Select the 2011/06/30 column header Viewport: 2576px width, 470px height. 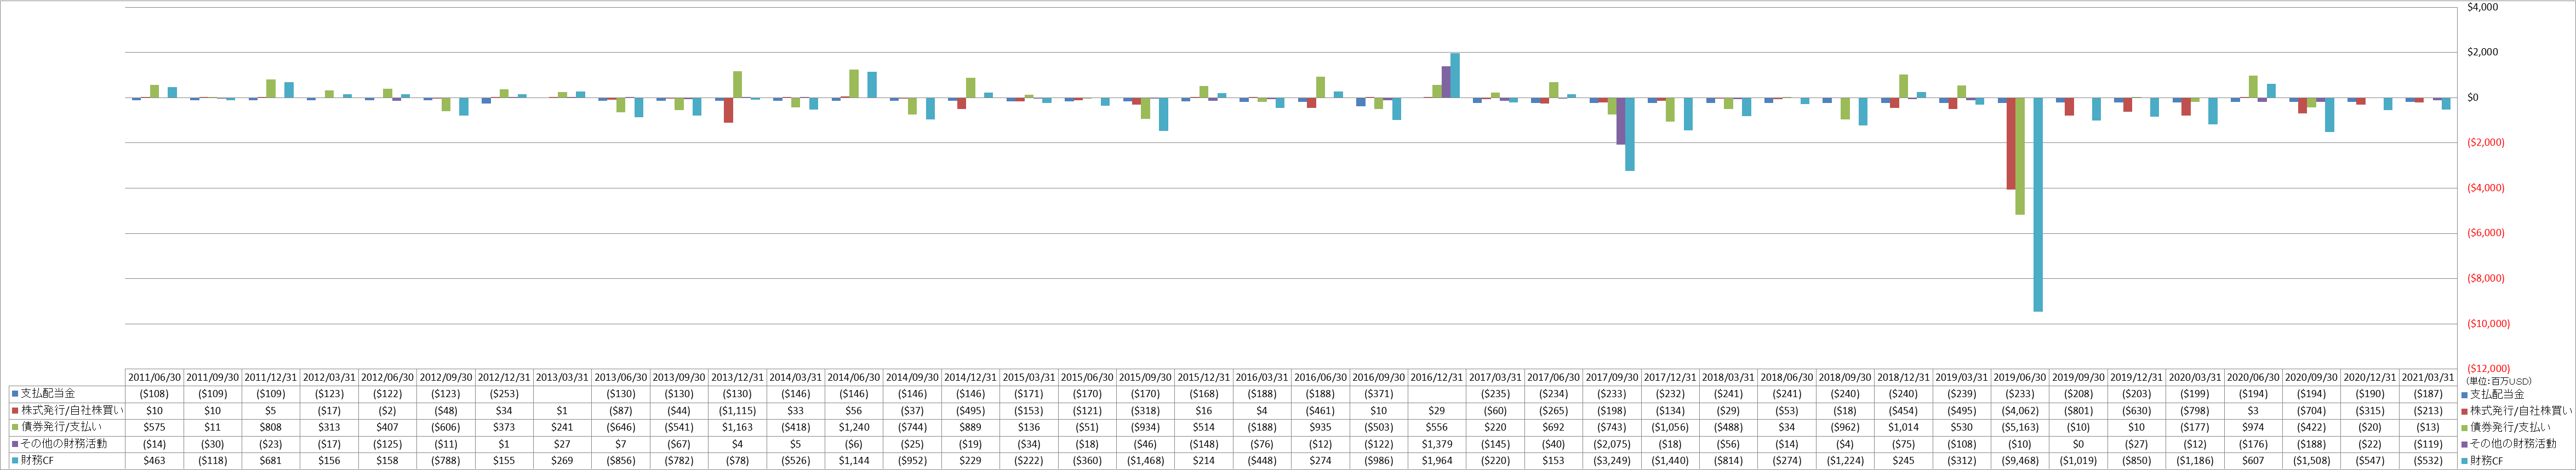click(x=154, y=377)
